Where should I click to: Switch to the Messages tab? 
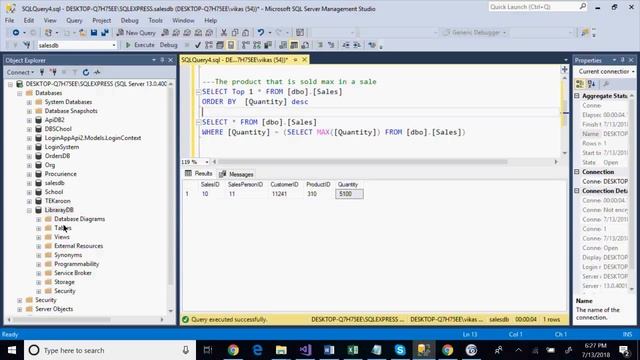[236, 174]
